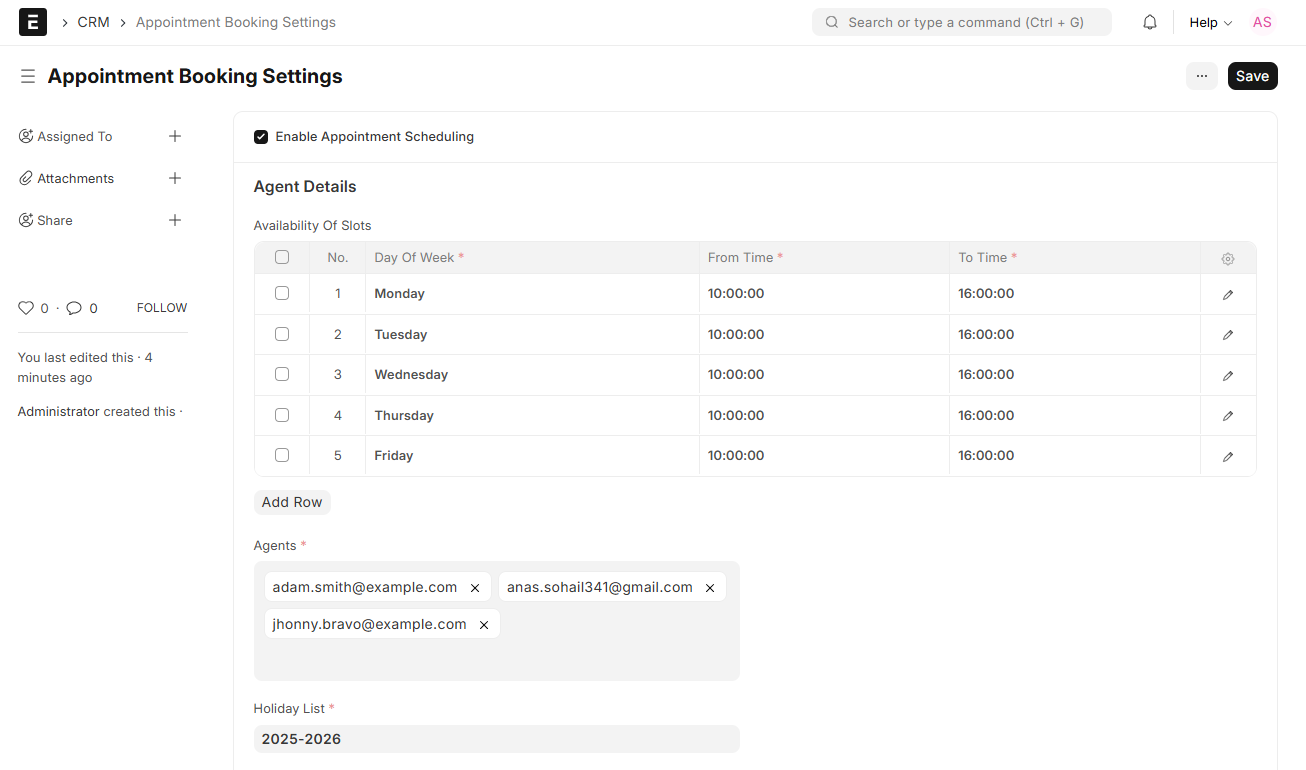
Task: Click Monday's From Time 10:00:00 cell
Action: pos(824,294)
